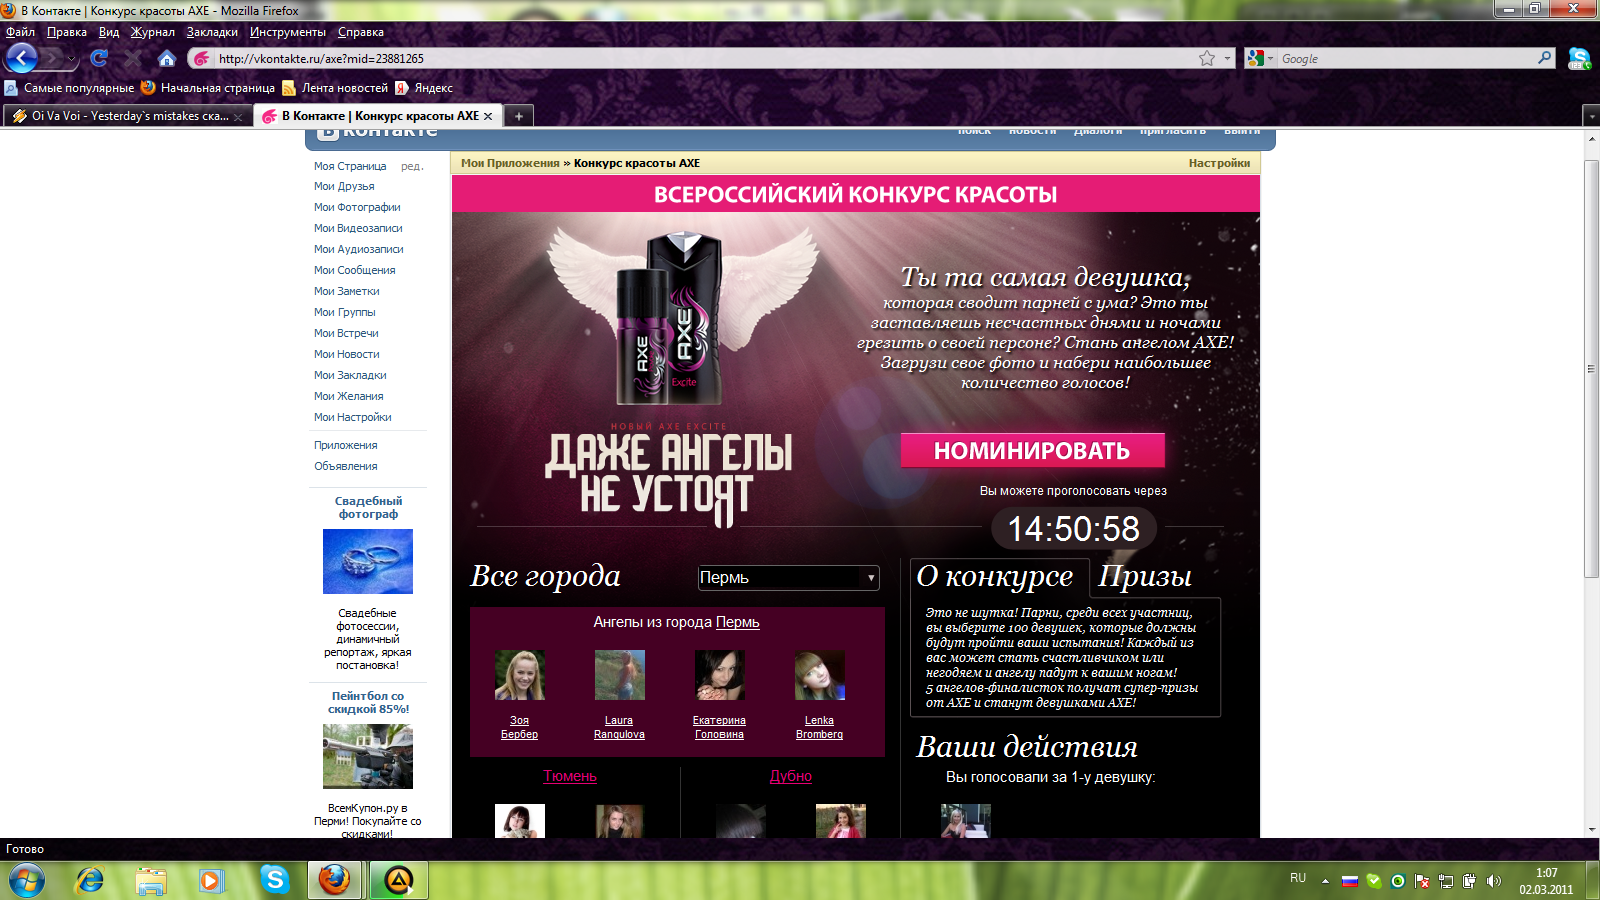Open the back/forward history dropdown arrow
This screenshot has height=900, width=1600.
pos(72,60)
